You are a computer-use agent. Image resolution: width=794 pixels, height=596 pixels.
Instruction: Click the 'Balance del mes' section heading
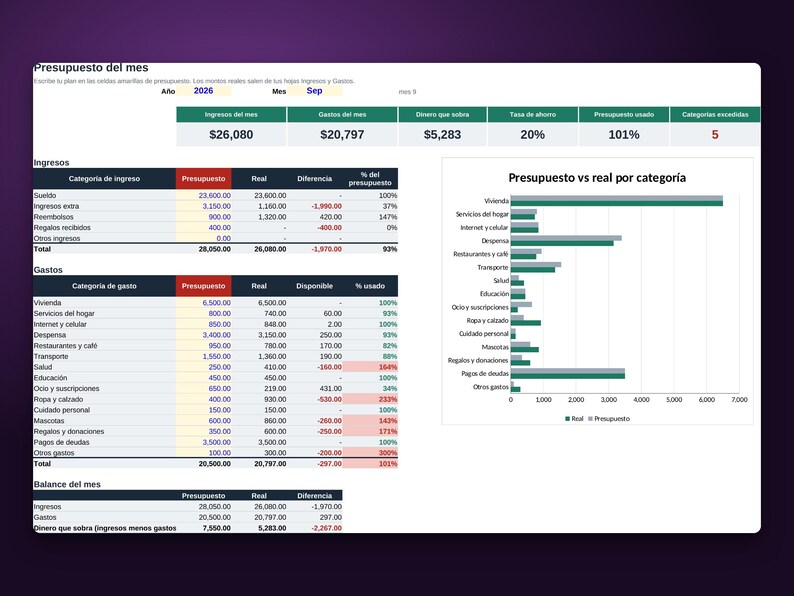(x=67, y=484)
